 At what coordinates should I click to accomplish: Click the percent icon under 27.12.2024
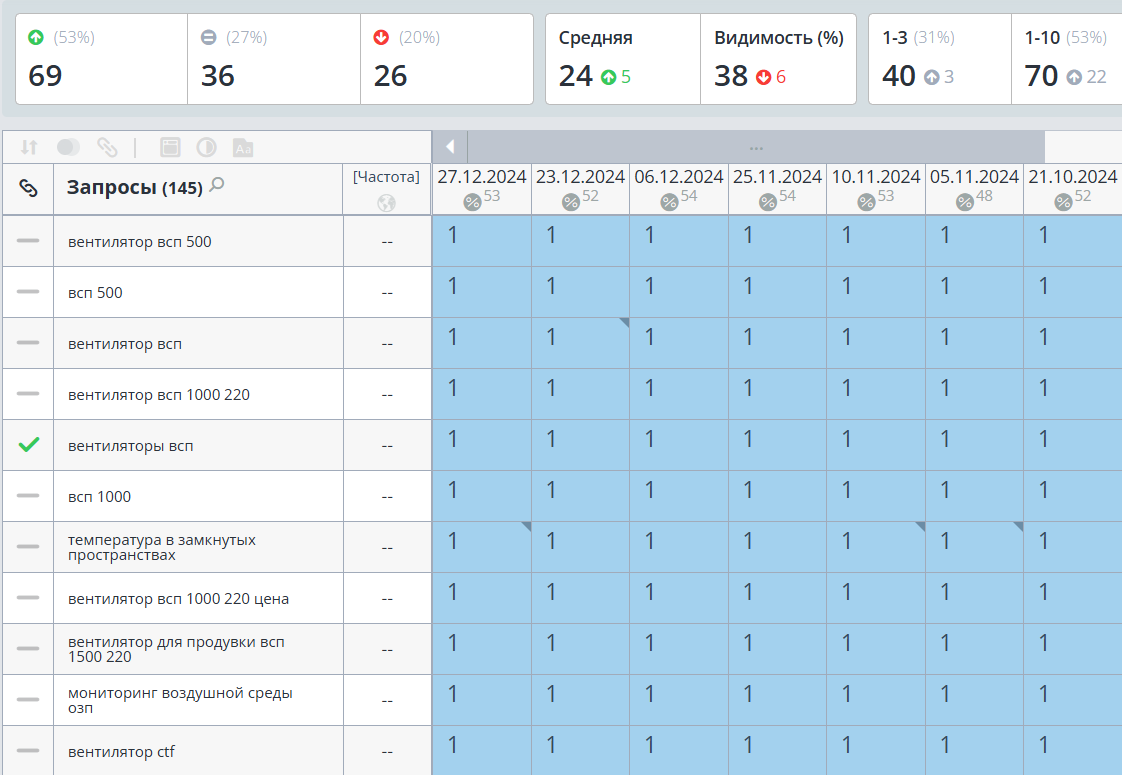[472, 203]
